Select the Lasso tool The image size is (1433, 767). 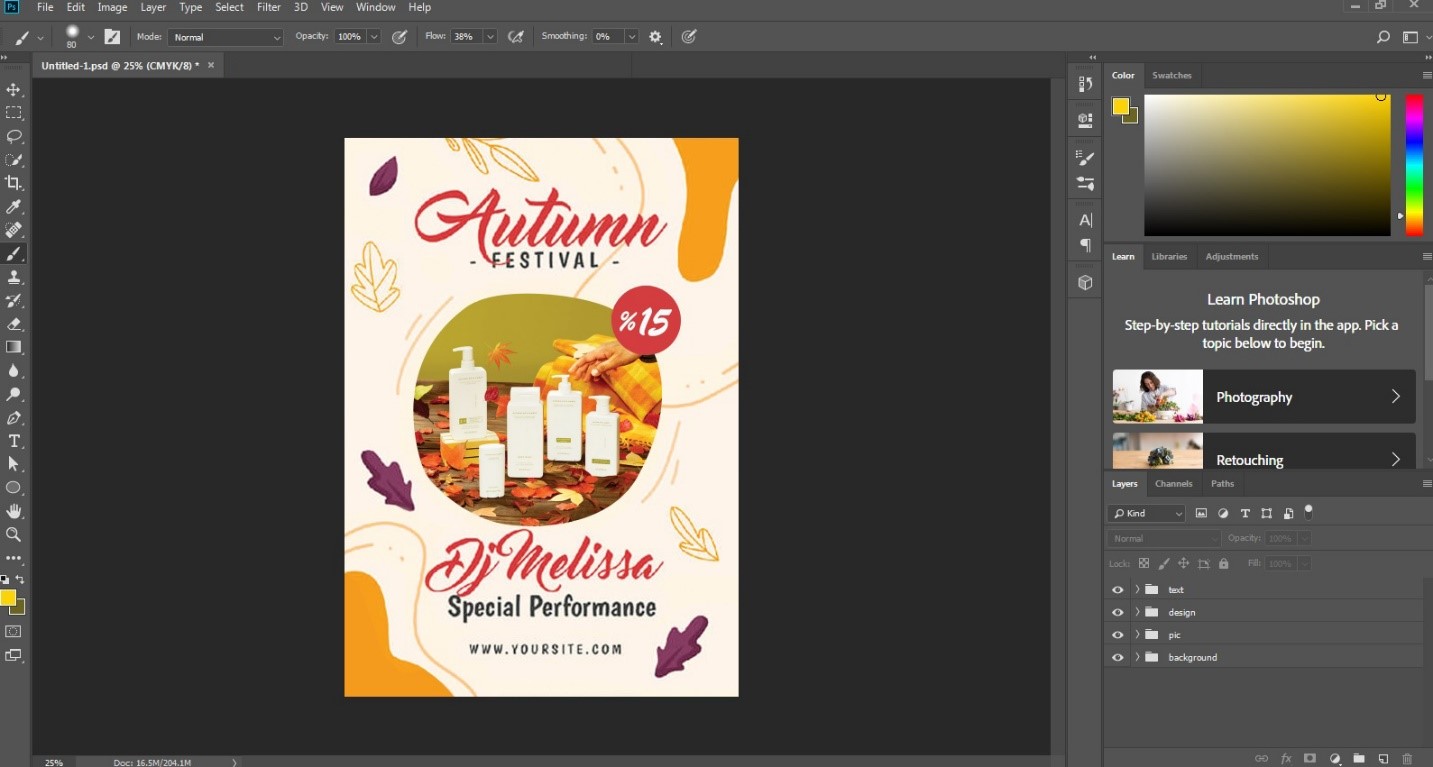coord(14,136)
